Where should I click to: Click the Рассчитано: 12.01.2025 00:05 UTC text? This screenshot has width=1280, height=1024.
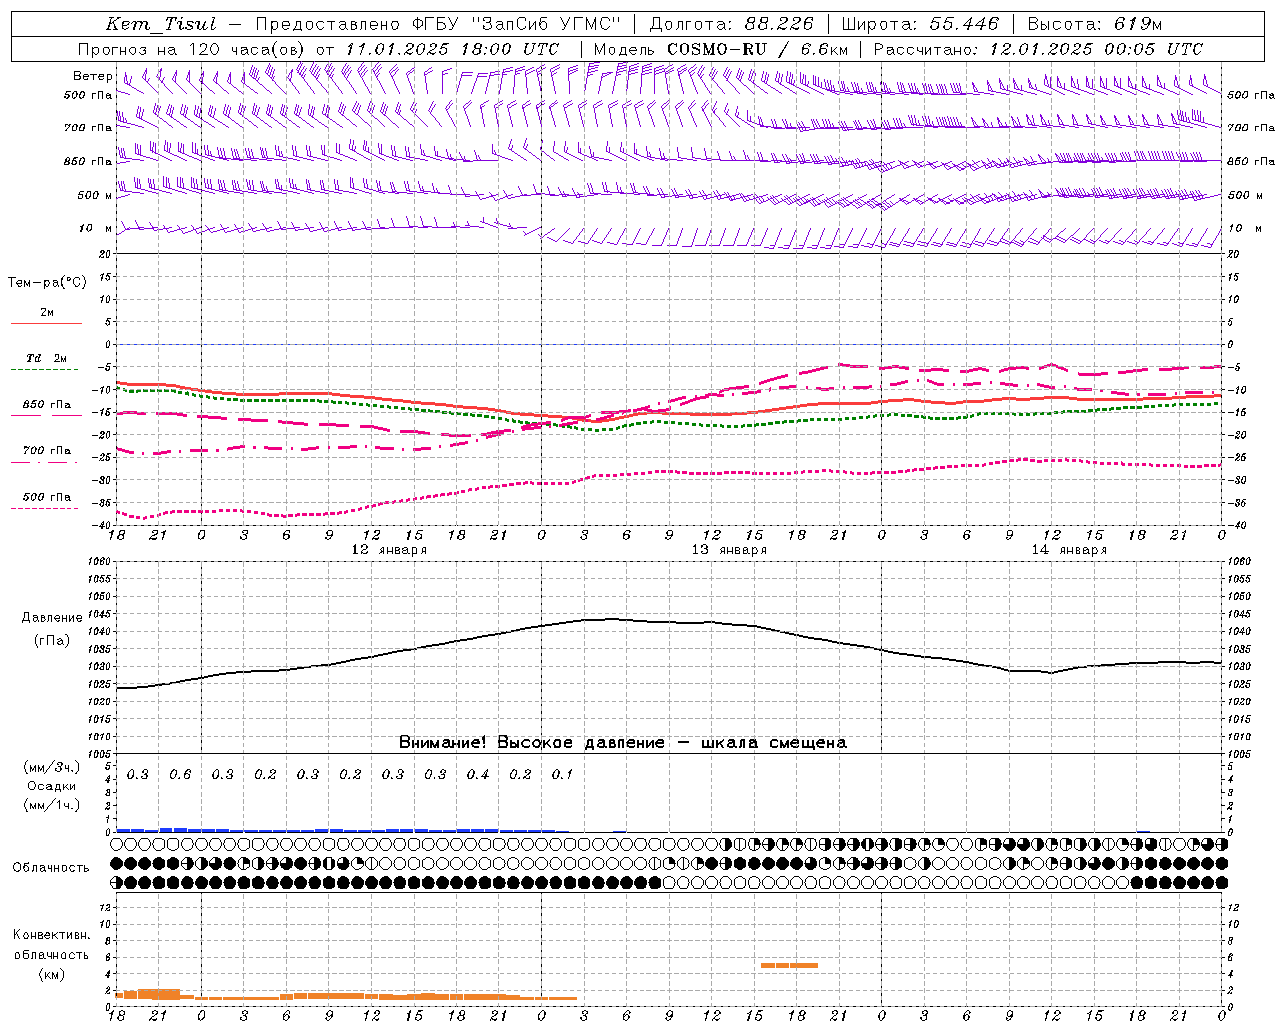pyautogui.click(x=1038, y=49)
